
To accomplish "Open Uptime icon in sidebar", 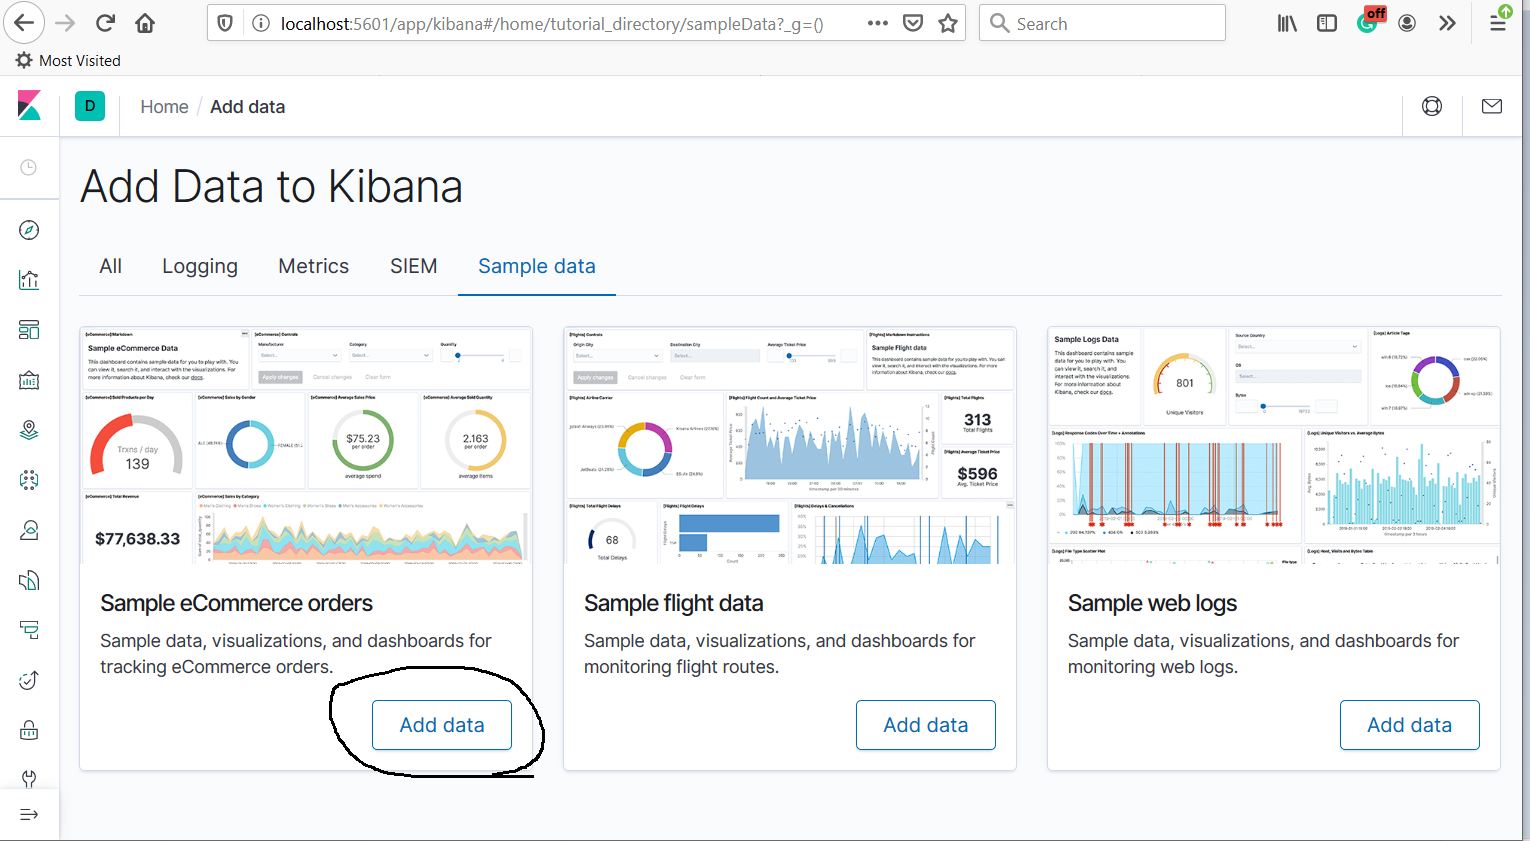I will pyautogui.click(x=29, y=680).
